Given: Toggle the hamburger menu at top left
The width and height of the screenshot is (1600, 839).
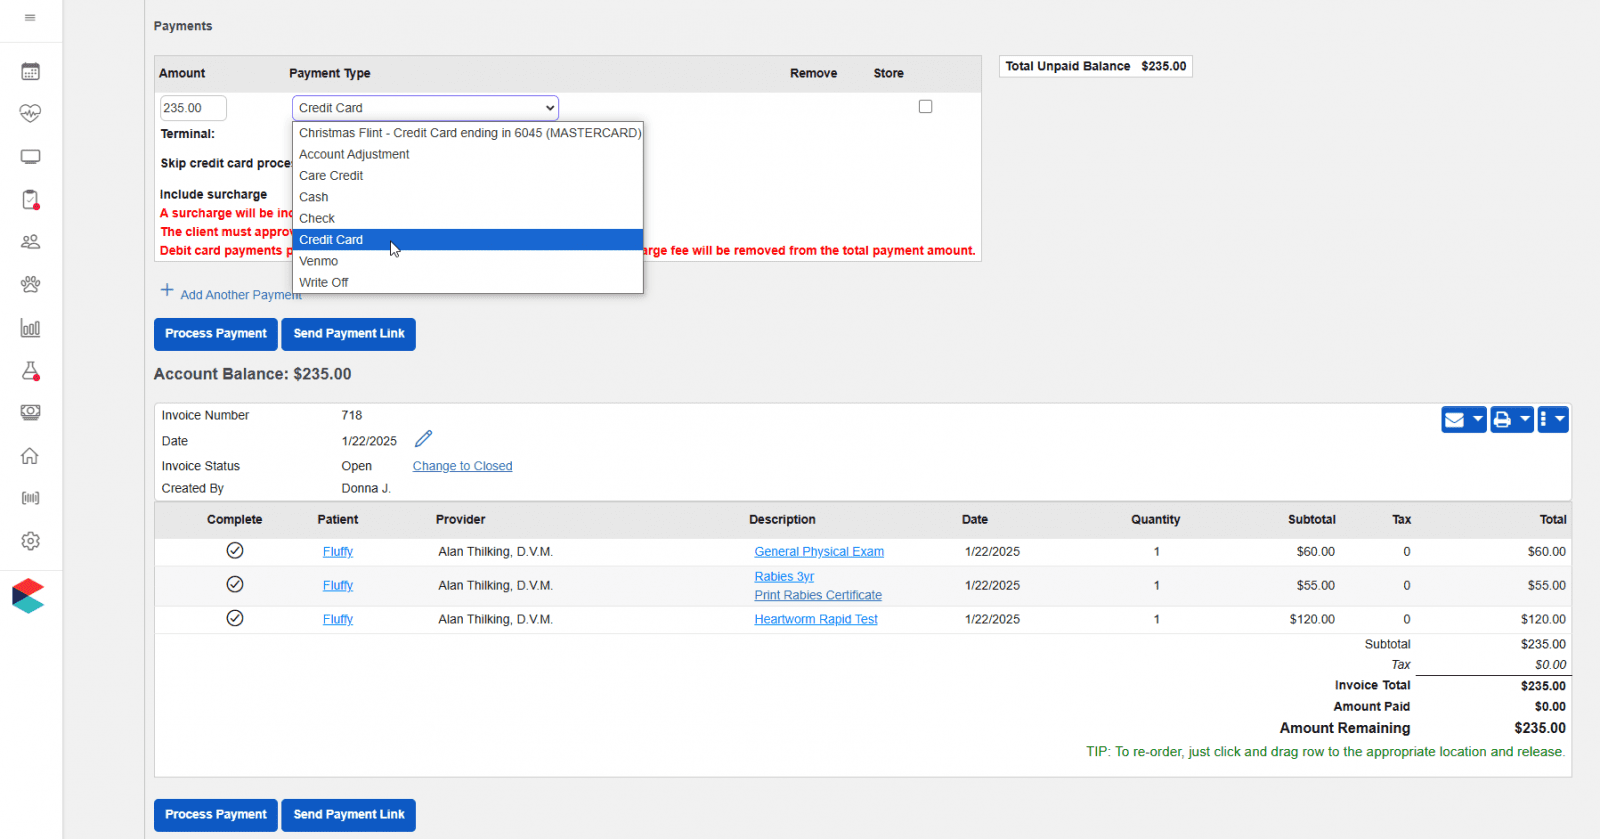Looking at the screenshot, I should 30,18.
